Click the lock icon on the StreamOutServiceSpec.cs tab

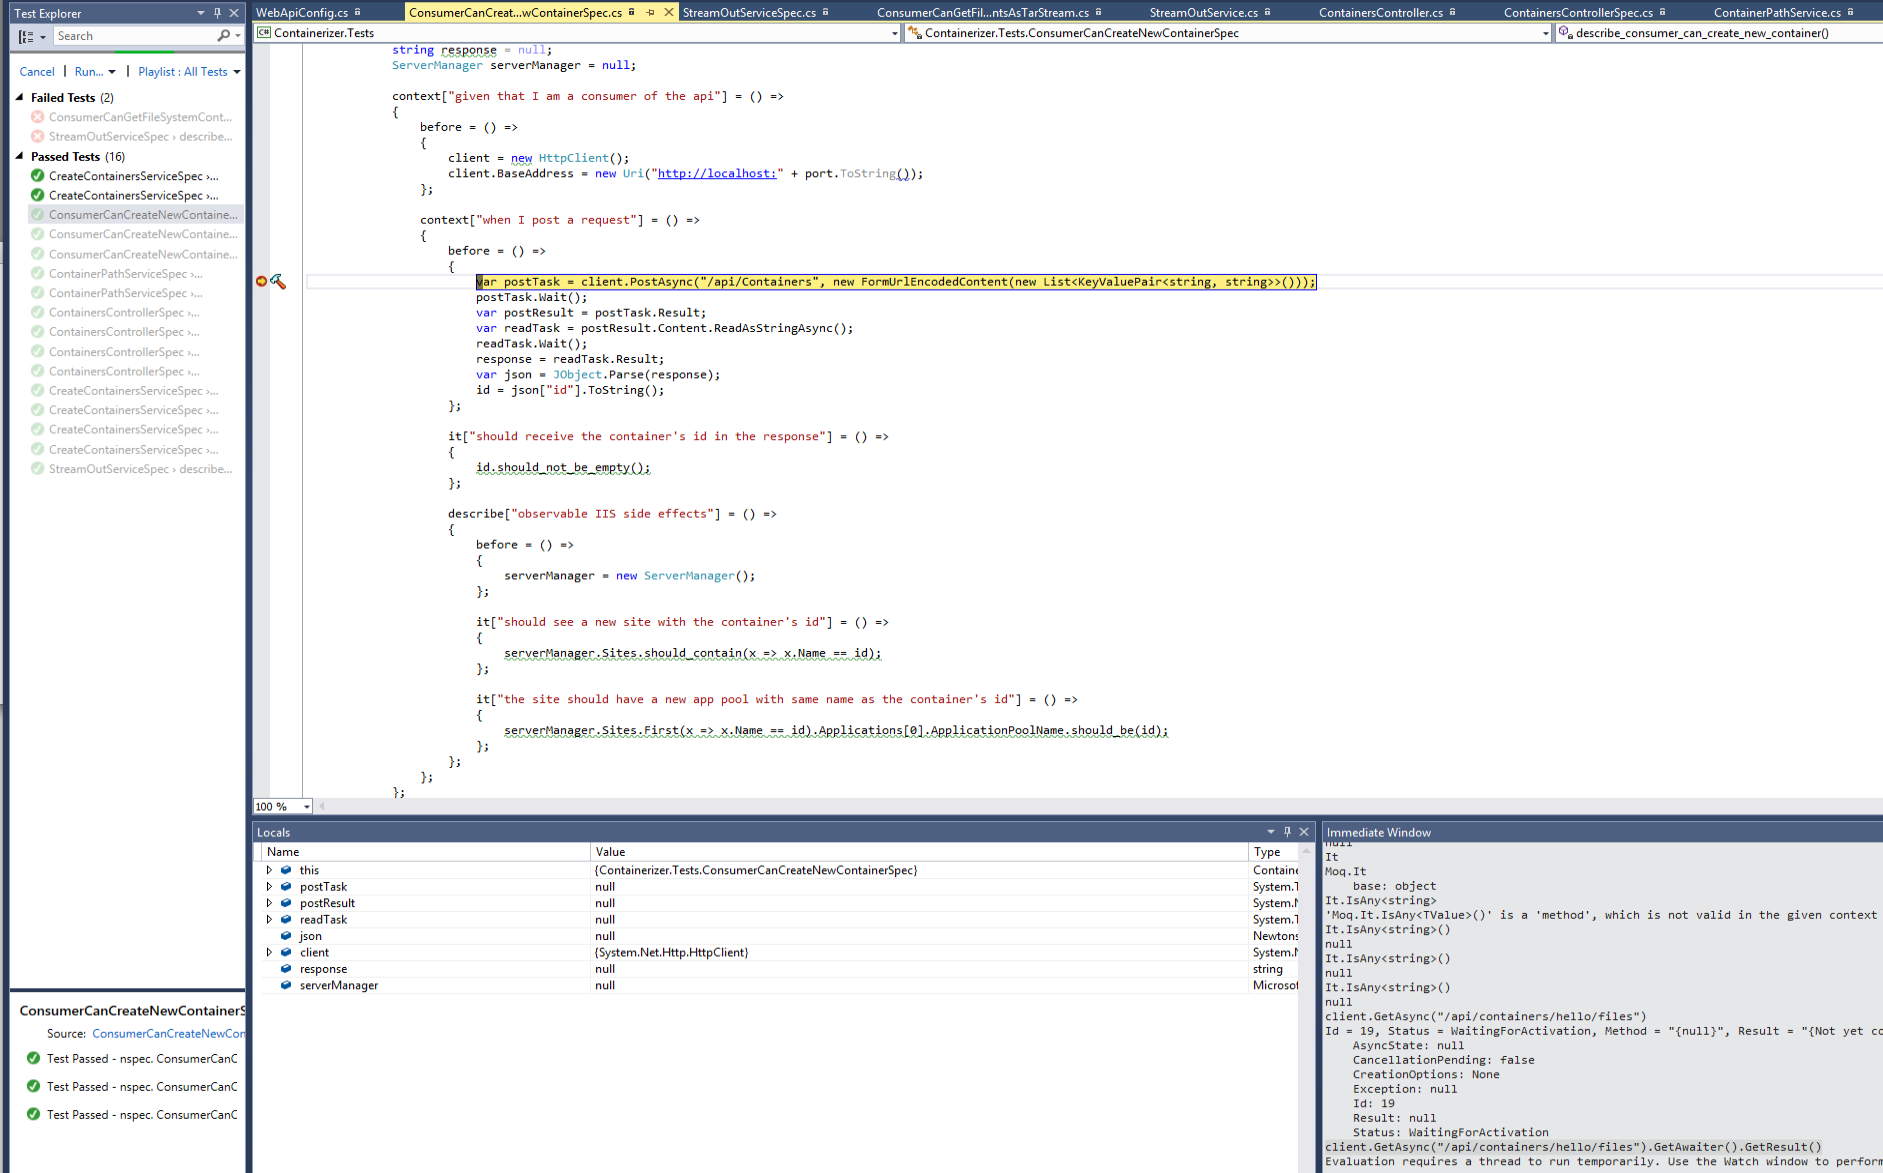tap(826, 13)
